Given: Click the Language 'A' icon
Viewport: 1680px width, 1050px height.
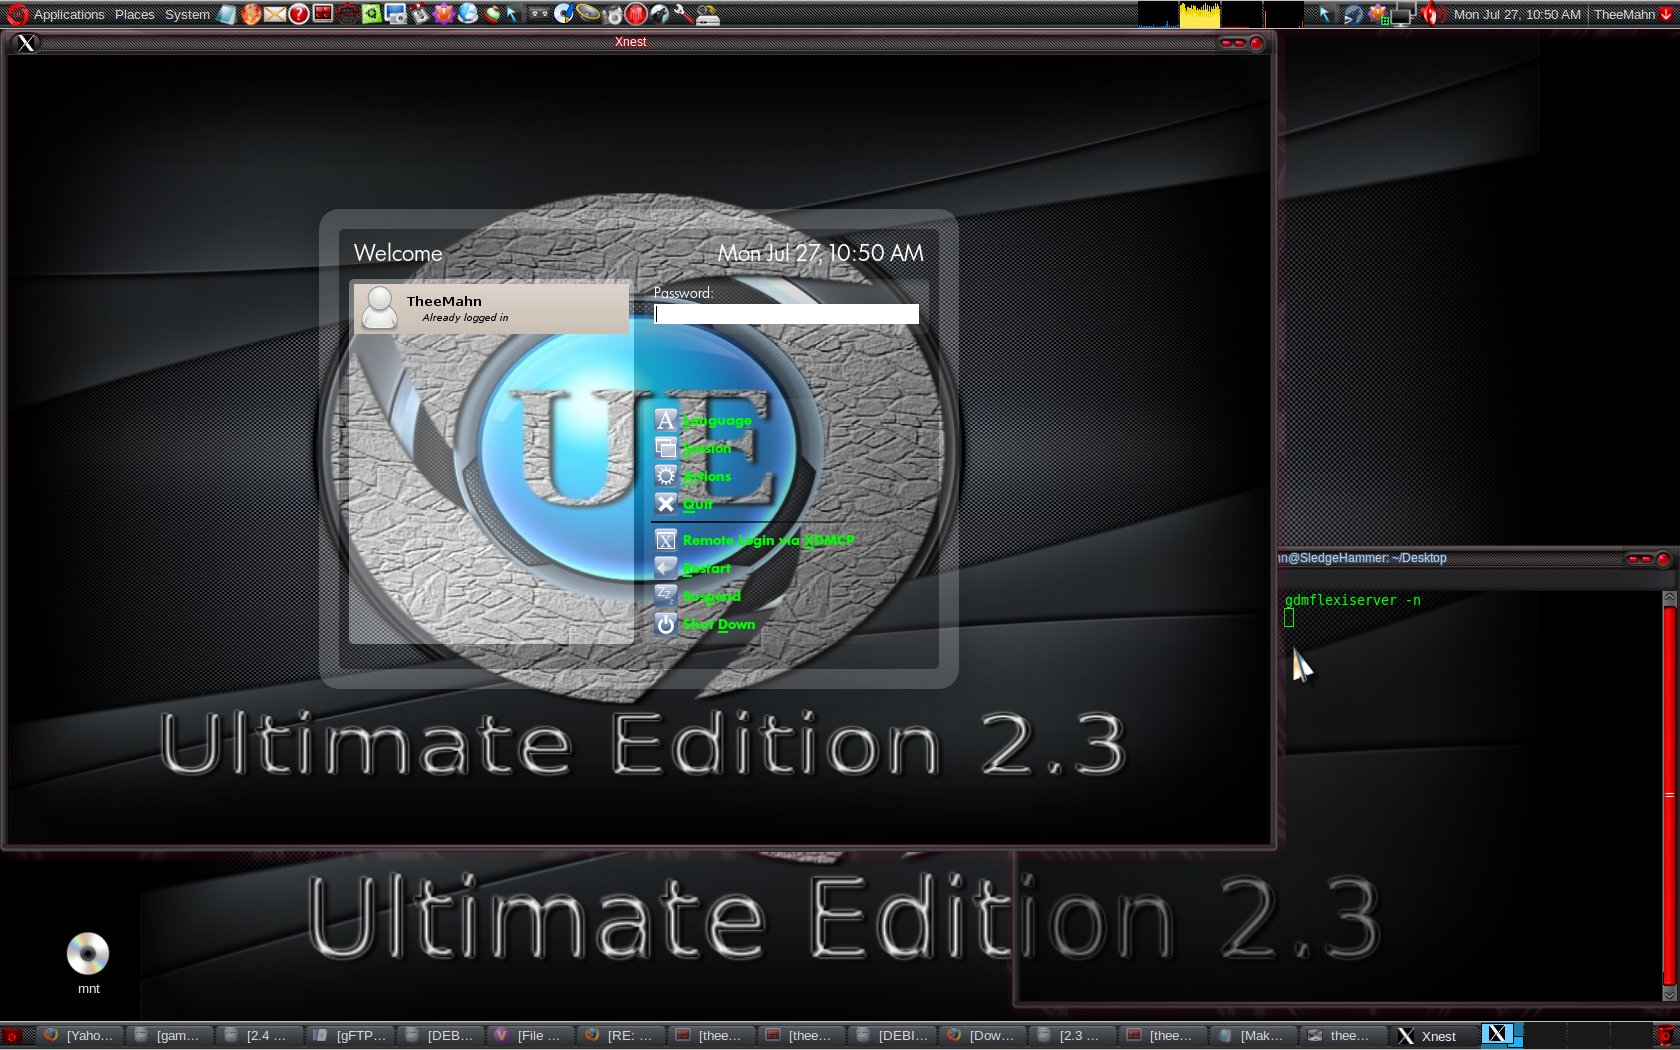Looking at the screenshot, I should click(x=666, y=420).
